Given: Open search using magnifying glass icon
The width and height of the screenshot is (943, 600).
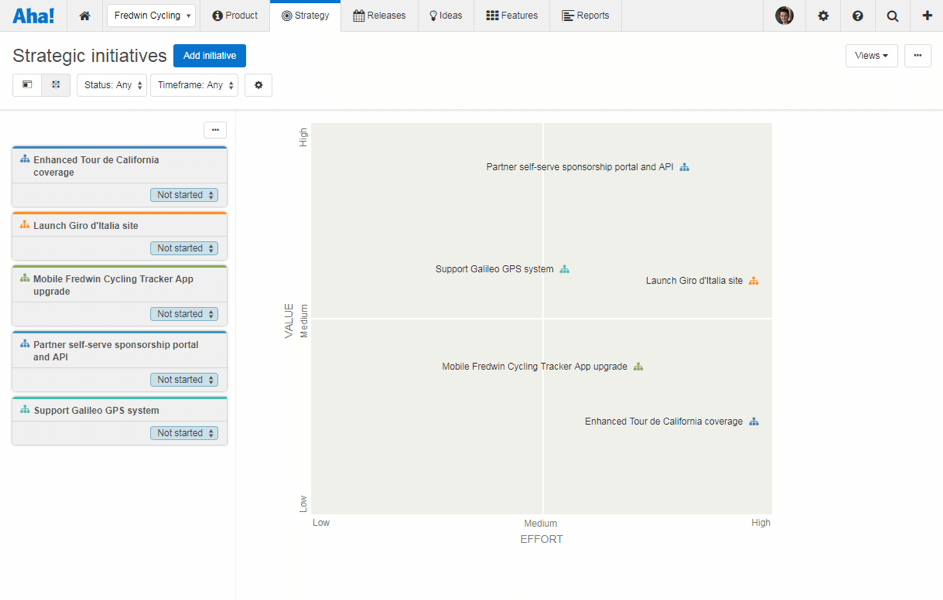Looking at the screenshot, I should 892,16.
